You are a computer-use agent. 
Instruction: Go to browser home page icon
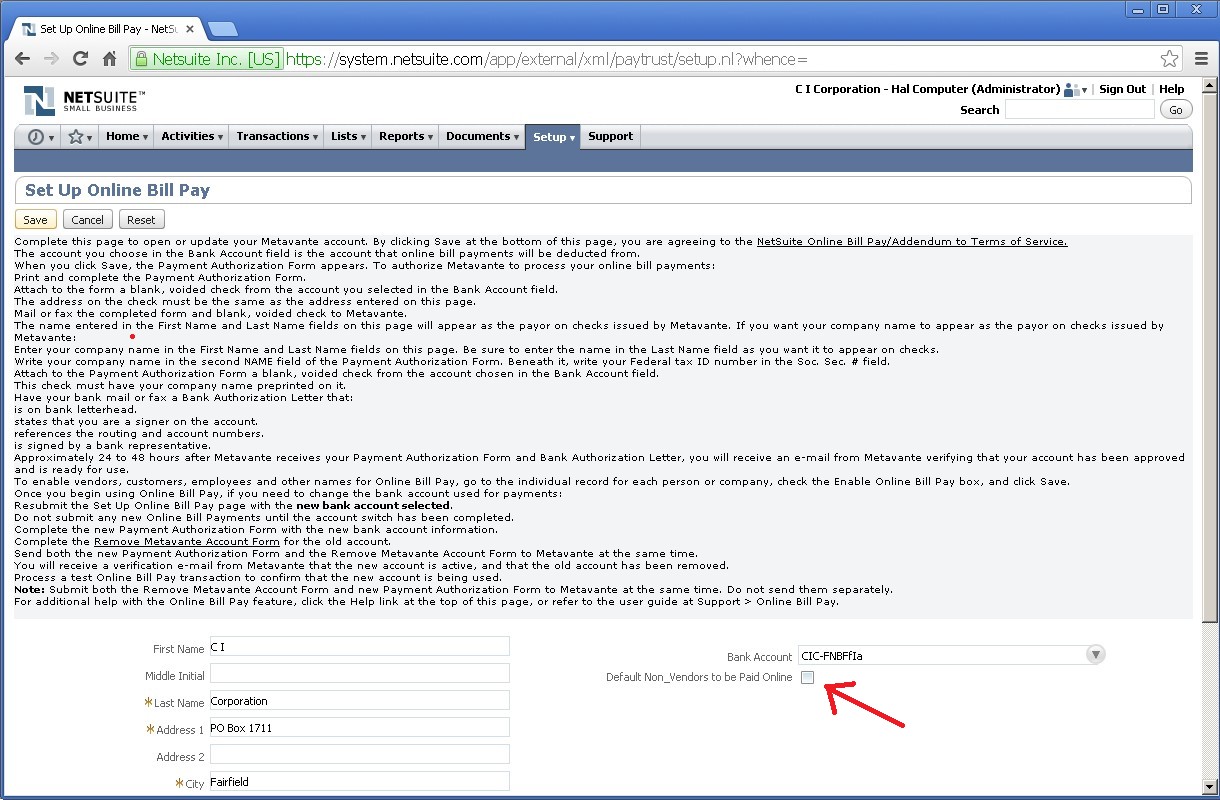(x=111, y=59)
